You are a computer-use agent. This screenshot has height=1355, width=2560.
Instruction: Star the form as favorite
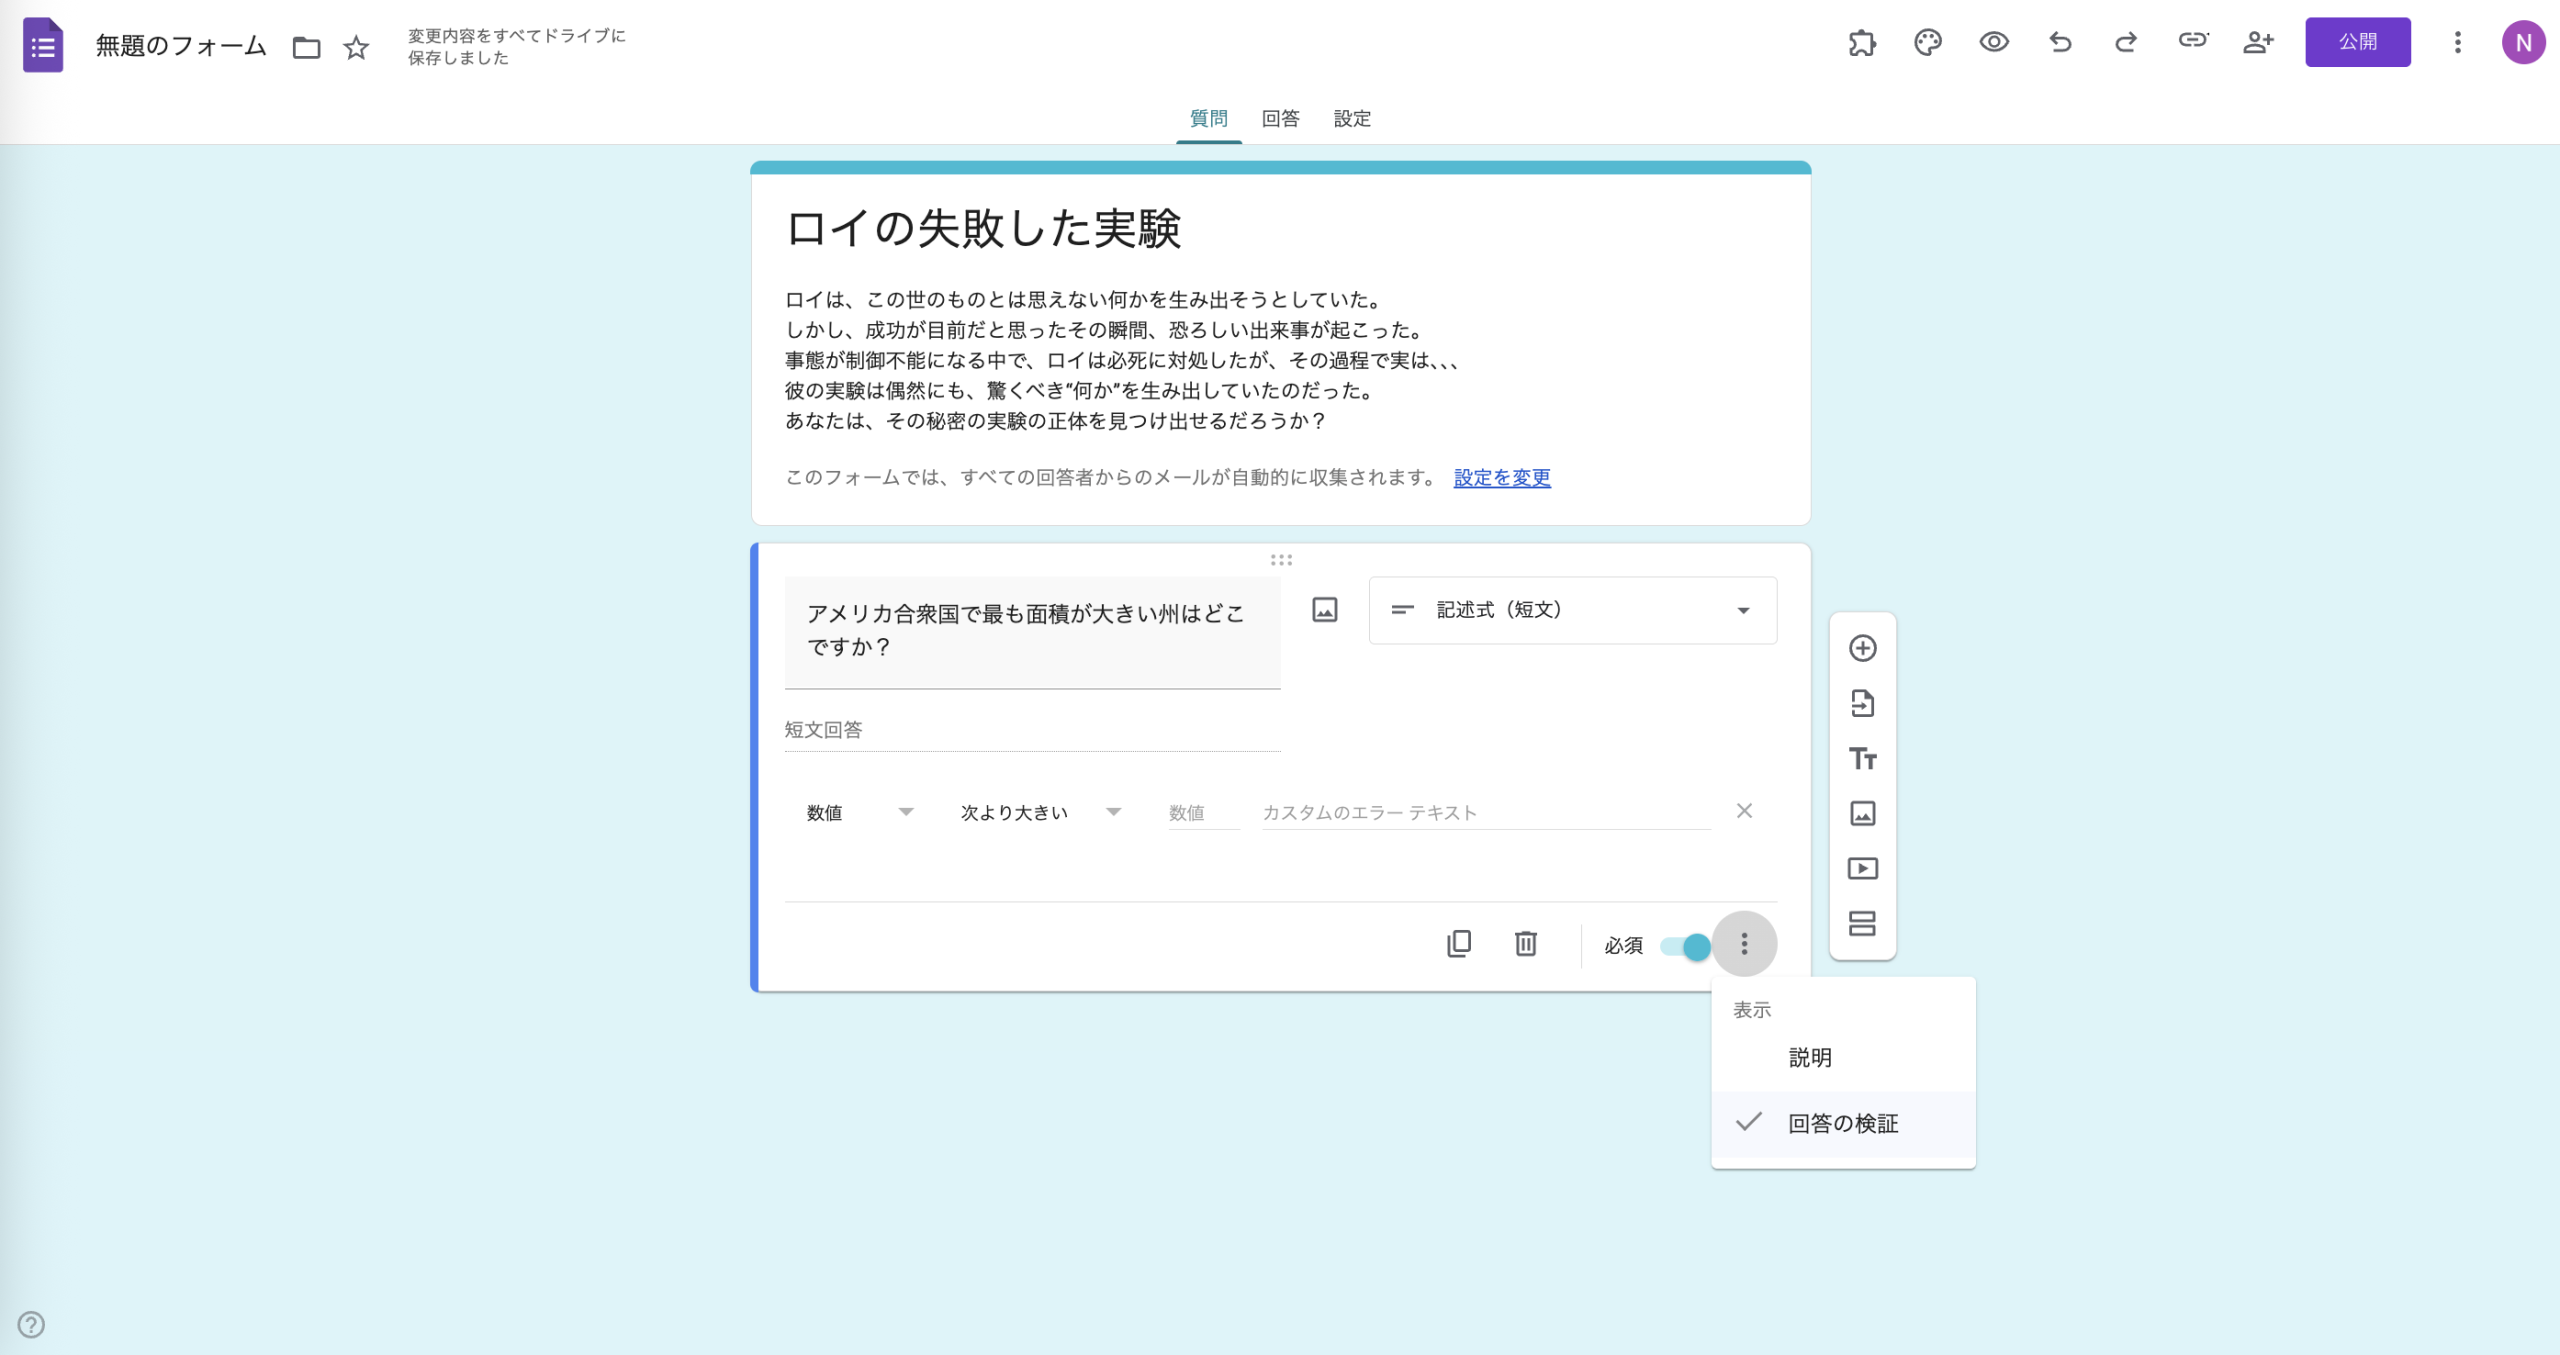(356, 46)
